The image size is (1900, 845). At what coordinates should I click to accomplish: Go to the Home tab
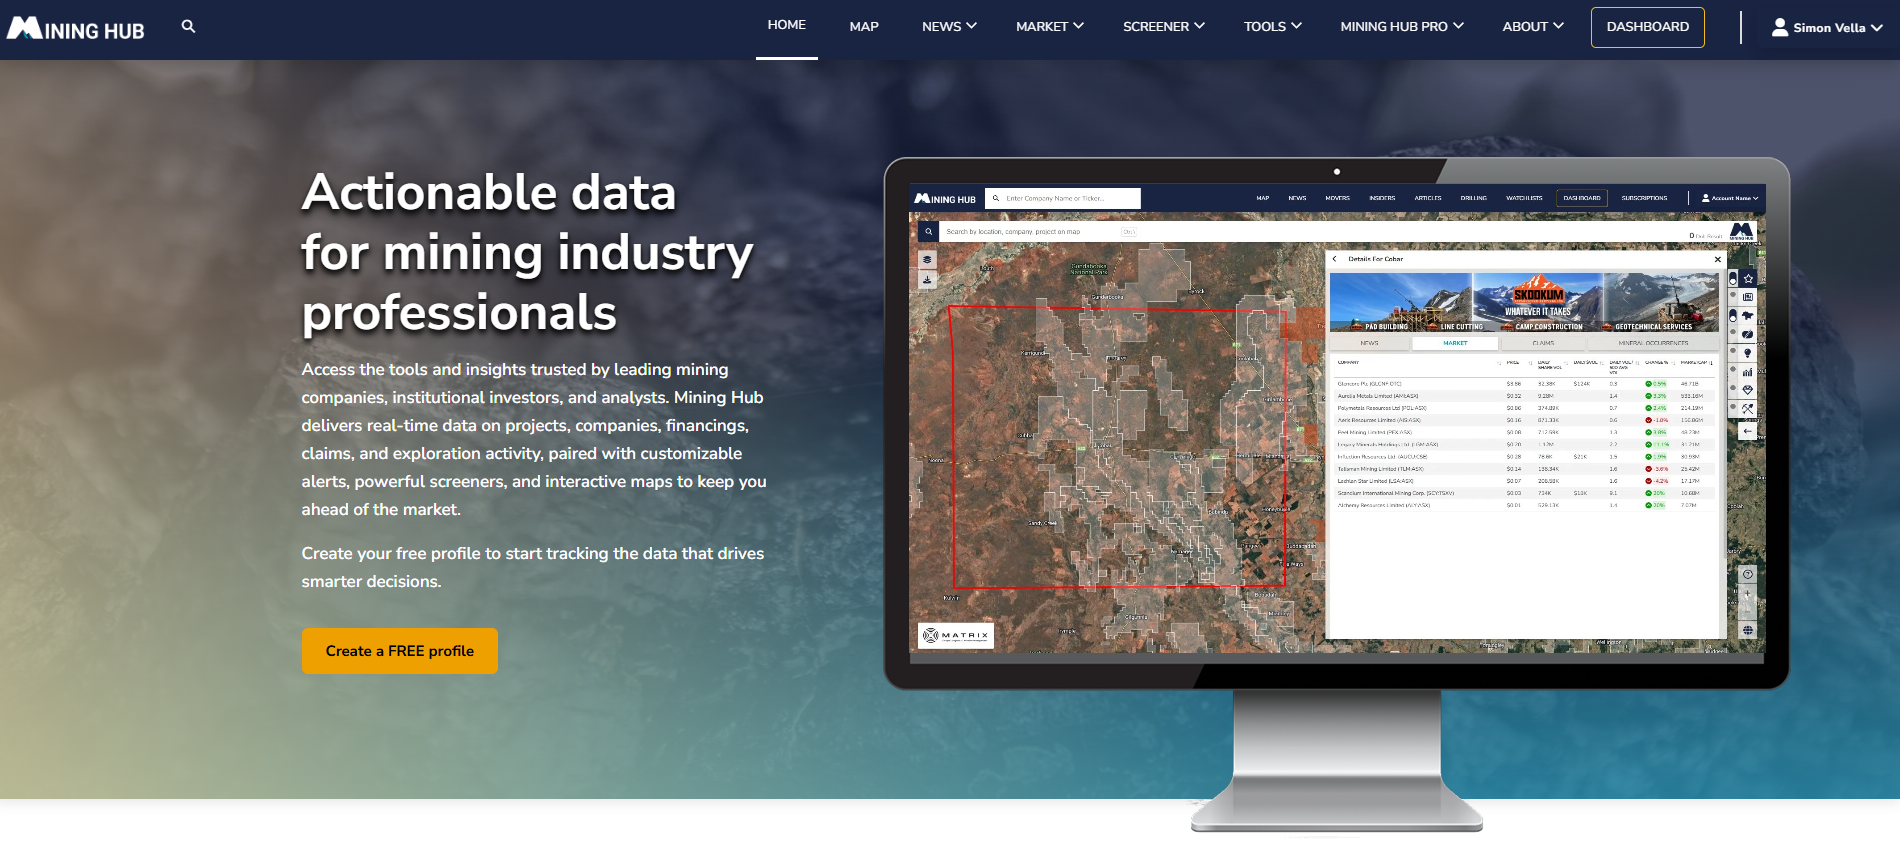[786, 25]
